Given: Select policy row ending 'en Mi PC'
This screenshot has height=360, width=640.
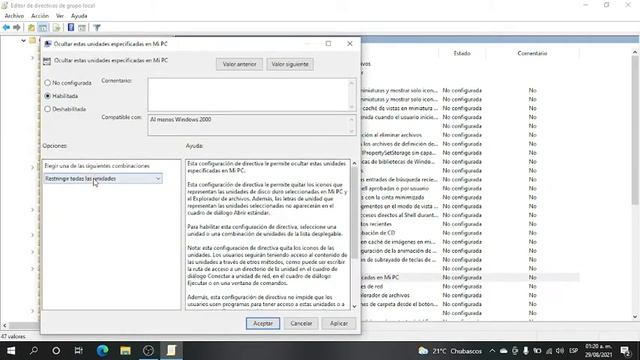Looking at the screenshot, I should point(469,278).
